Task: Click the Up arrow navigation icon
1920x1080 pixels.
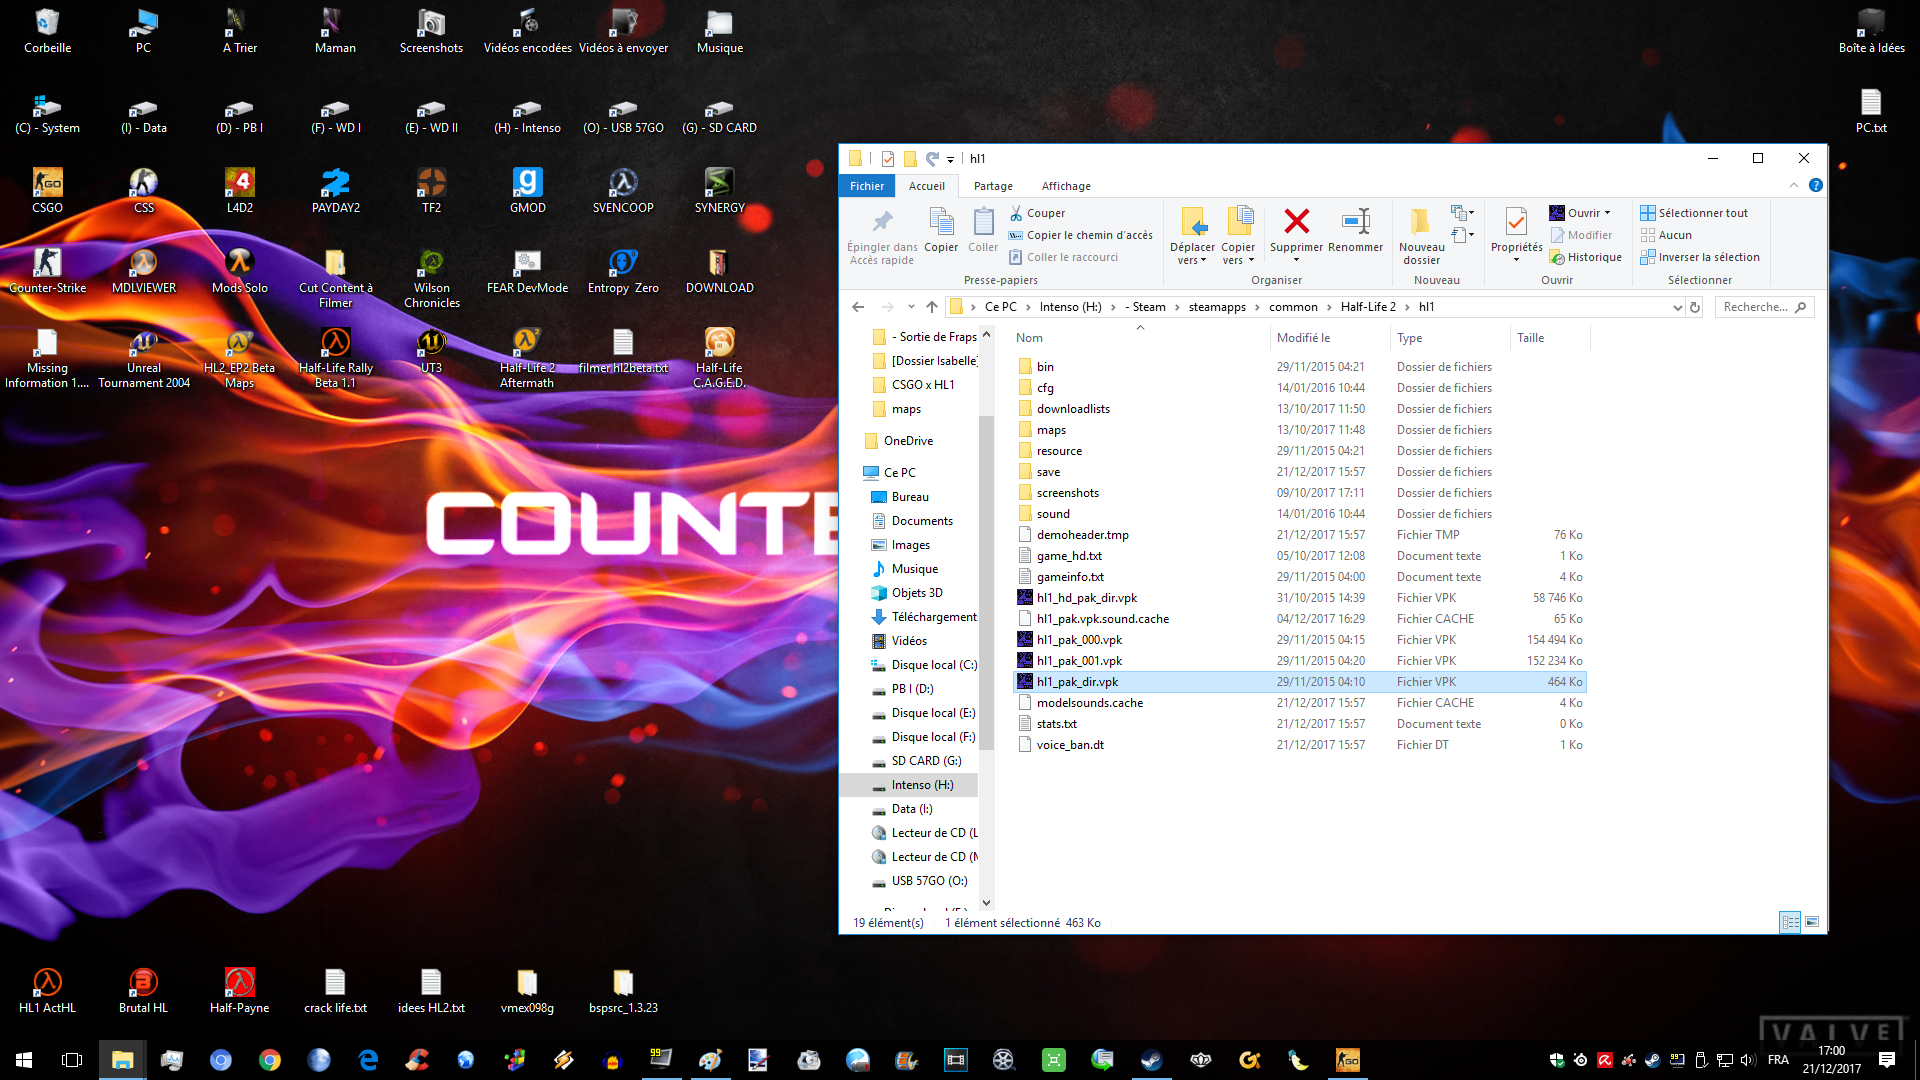Action: pyautogui.click(x=931, y=307)
